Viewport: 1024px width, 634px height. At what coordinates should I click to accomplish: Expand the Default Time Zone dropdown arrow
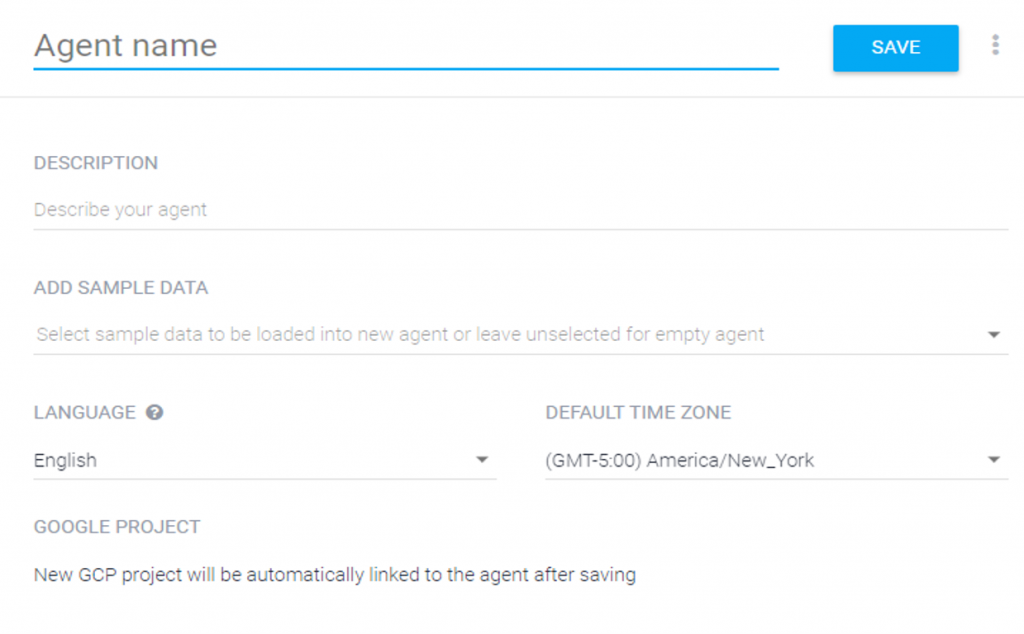point(993,460)
